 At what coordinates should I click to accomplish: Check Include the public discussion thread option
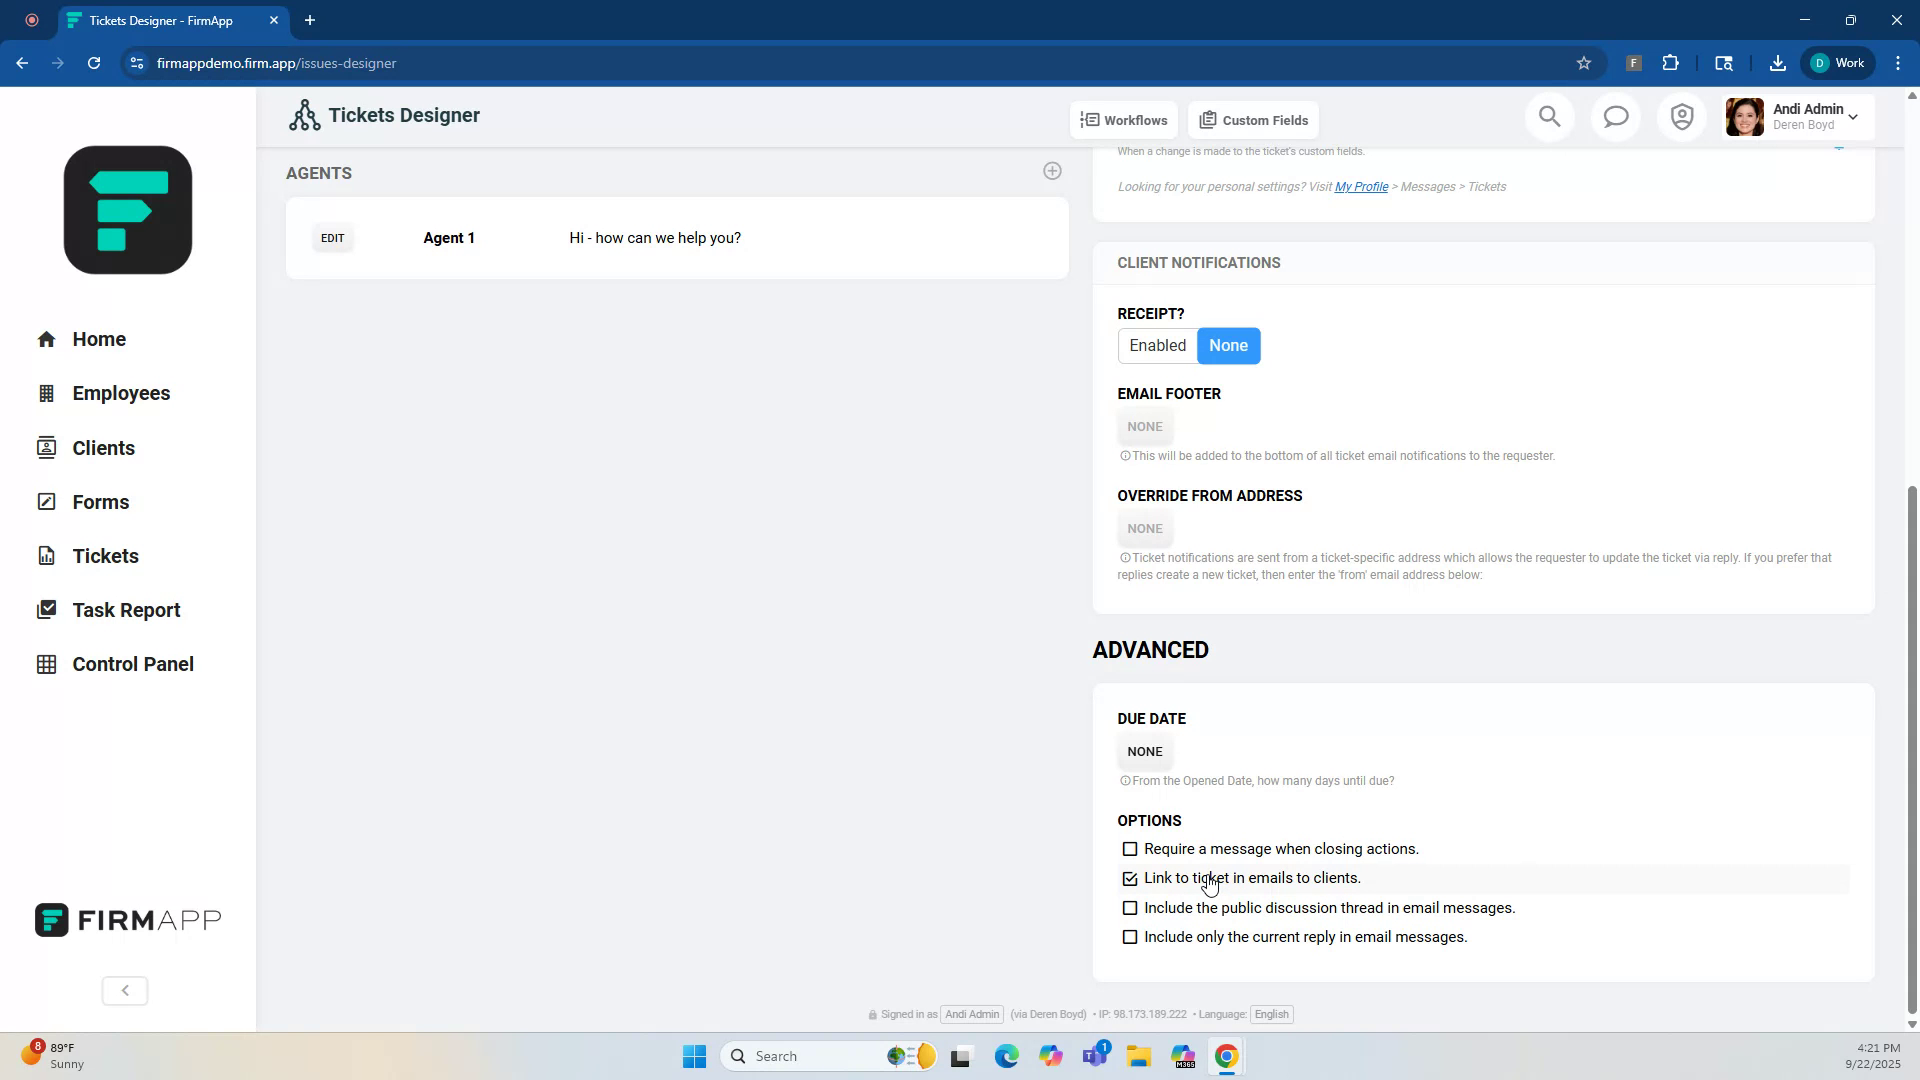coord(1130,908)
